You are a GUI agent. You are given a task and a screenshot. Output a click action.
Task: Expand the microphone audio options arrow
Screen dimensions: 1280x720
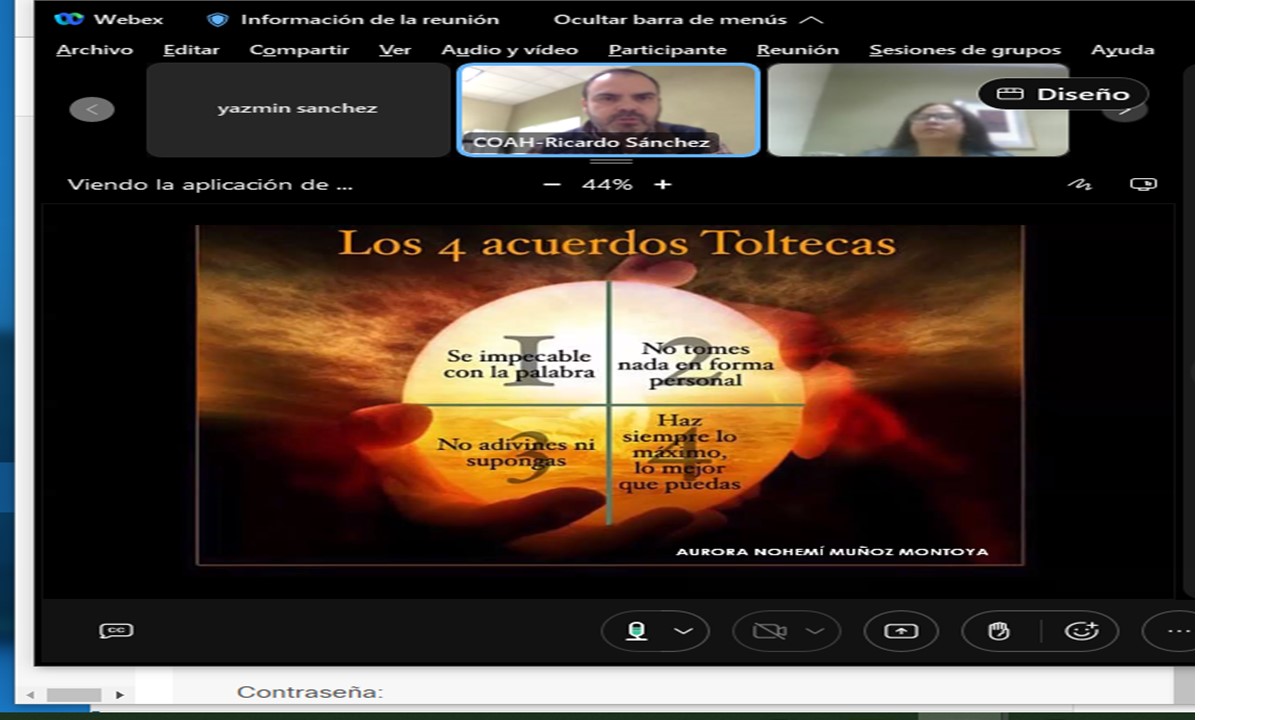tap(684, 631)
